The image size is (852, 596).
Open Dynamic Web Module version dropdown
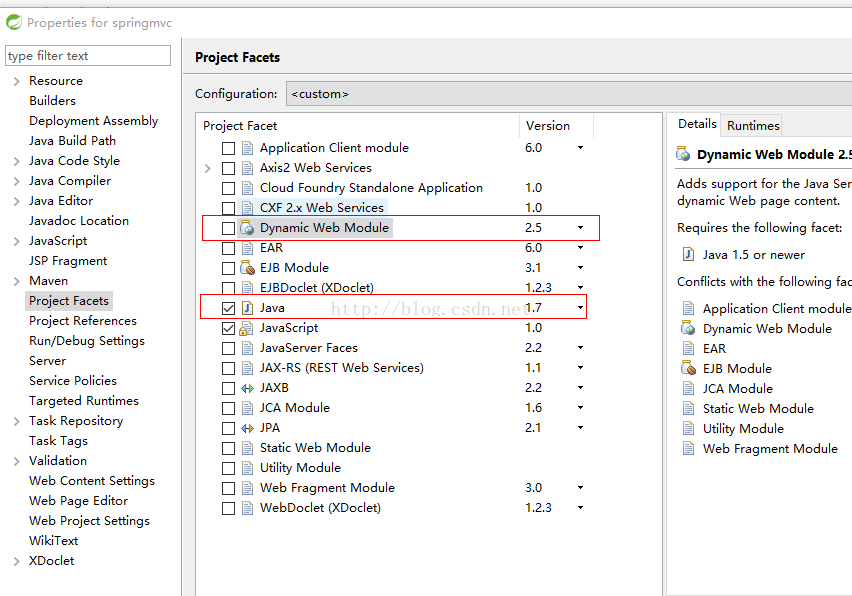tap(580, 228)
